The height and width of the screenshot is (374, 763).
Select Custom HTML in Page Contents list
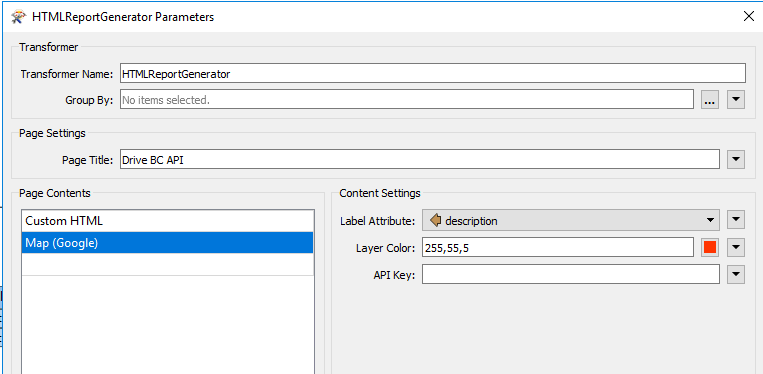click(167, 221)
